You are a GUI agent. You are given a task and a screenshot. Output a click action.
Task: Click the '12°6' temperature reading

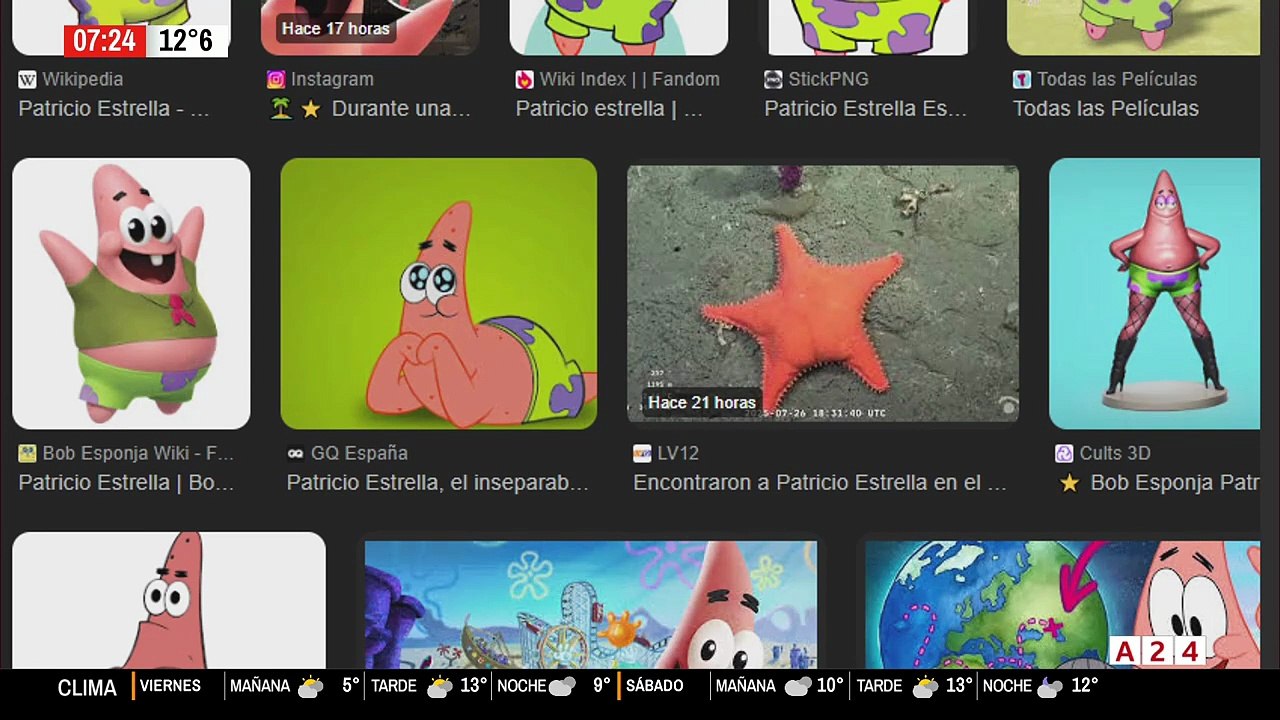pos(185,41)
